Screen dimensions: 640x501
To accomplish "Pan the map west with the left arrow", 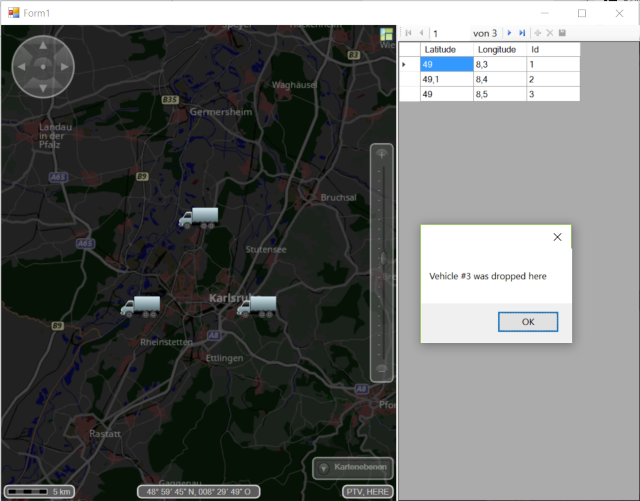I will click(21, 67).
